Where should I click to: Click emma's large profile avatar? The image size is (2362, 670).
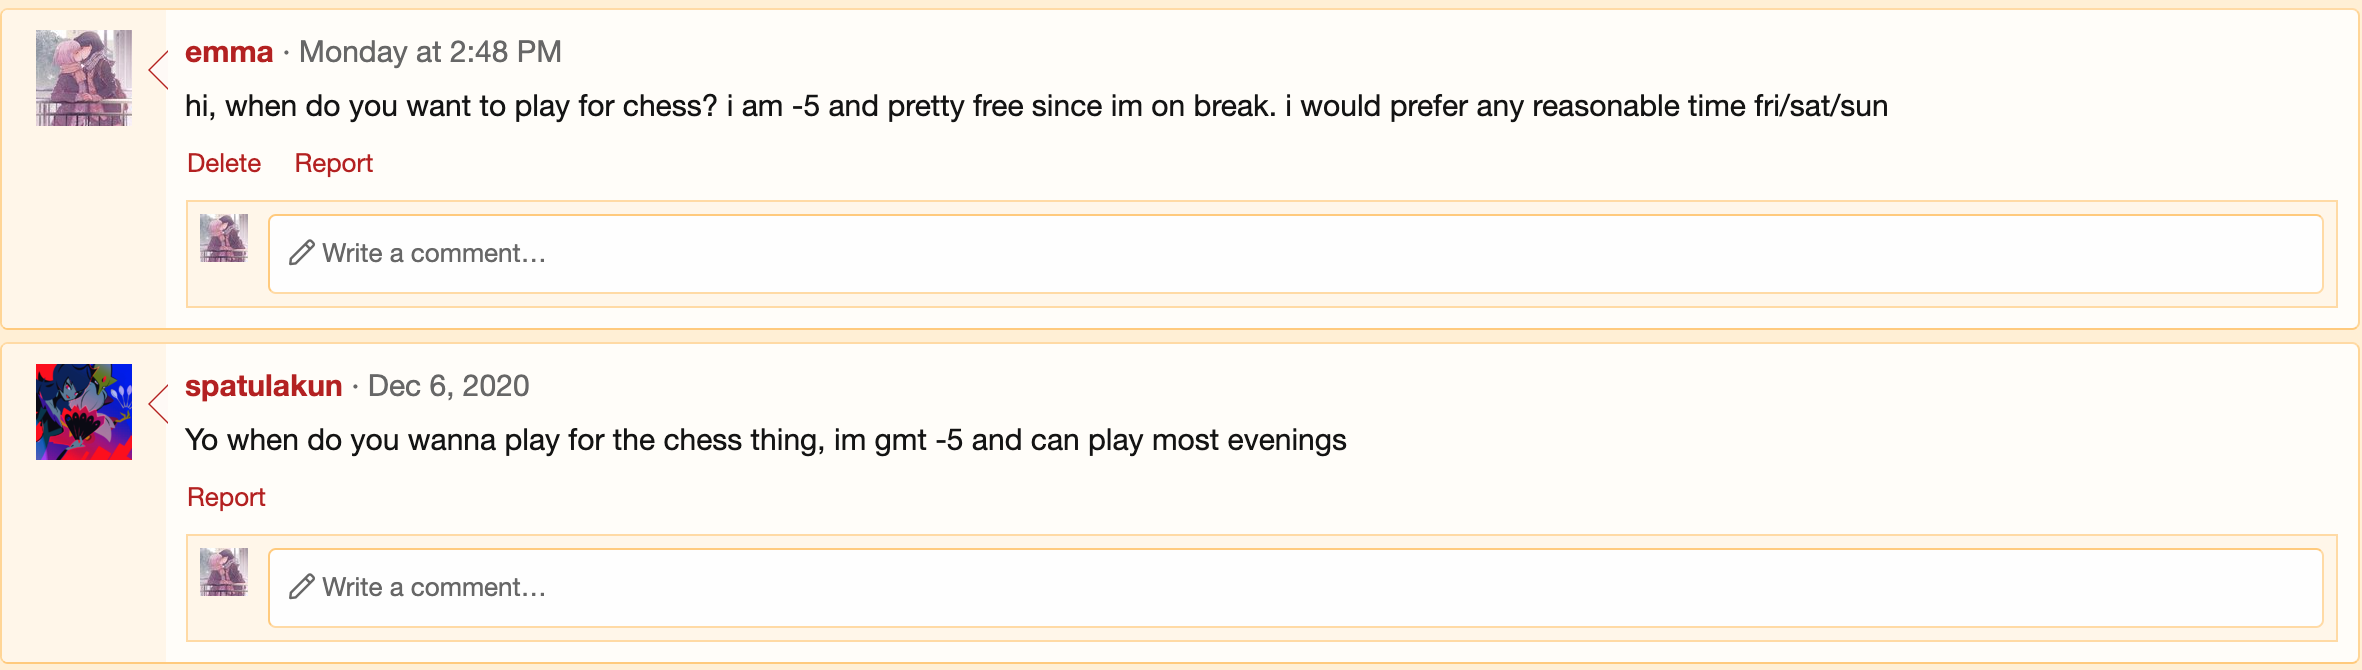point(84,78)
